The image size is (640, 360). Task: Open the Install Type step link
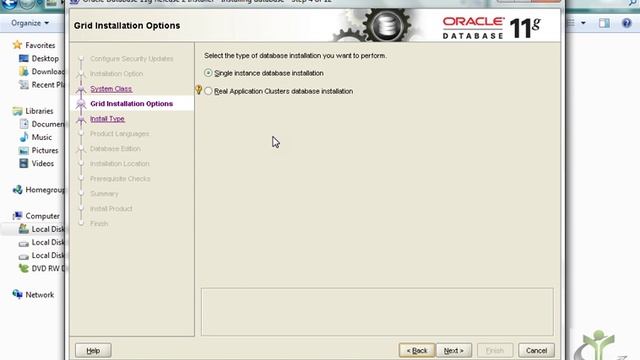click(107, 119)
